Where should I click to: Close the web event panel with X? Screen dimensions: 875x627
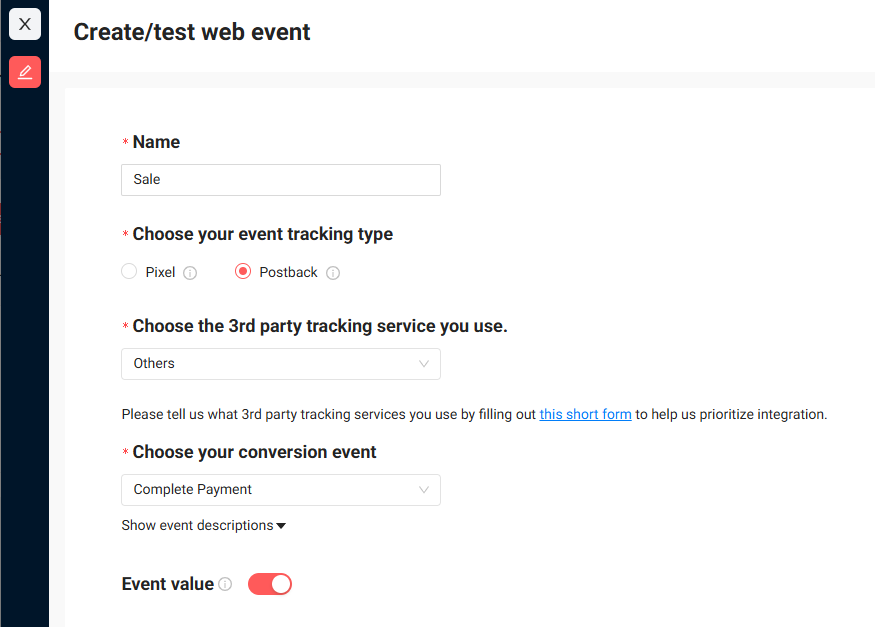point(24,23)
